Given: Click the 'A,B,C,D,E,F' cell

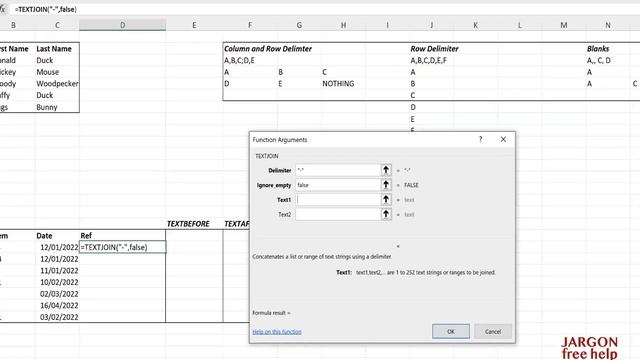Looking at the screenshot, I should (x=431, y=60).
